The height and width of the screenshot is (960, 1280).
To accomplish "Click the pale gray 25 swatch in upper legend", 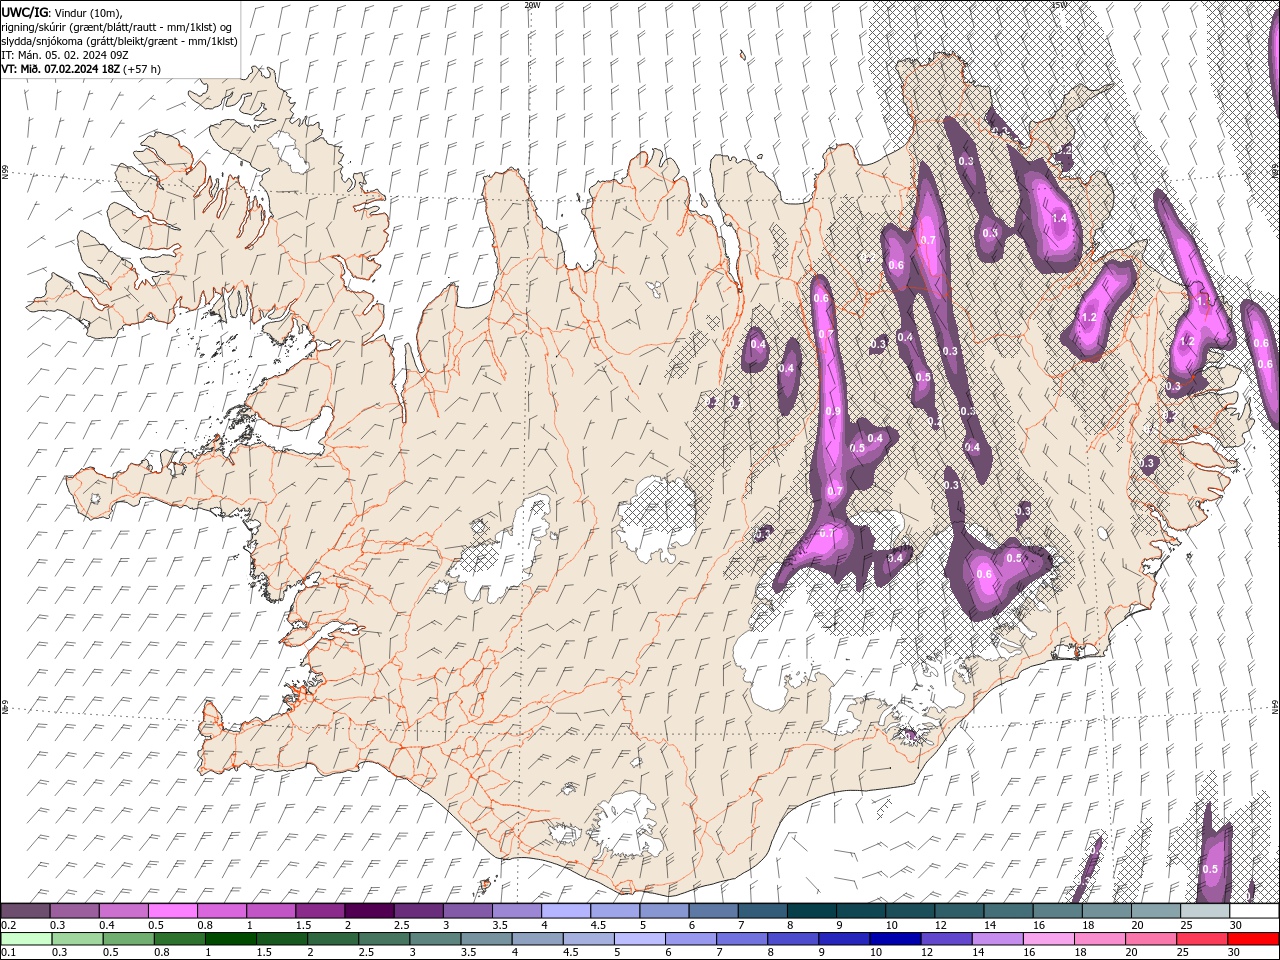I will tap(1205, 911).
